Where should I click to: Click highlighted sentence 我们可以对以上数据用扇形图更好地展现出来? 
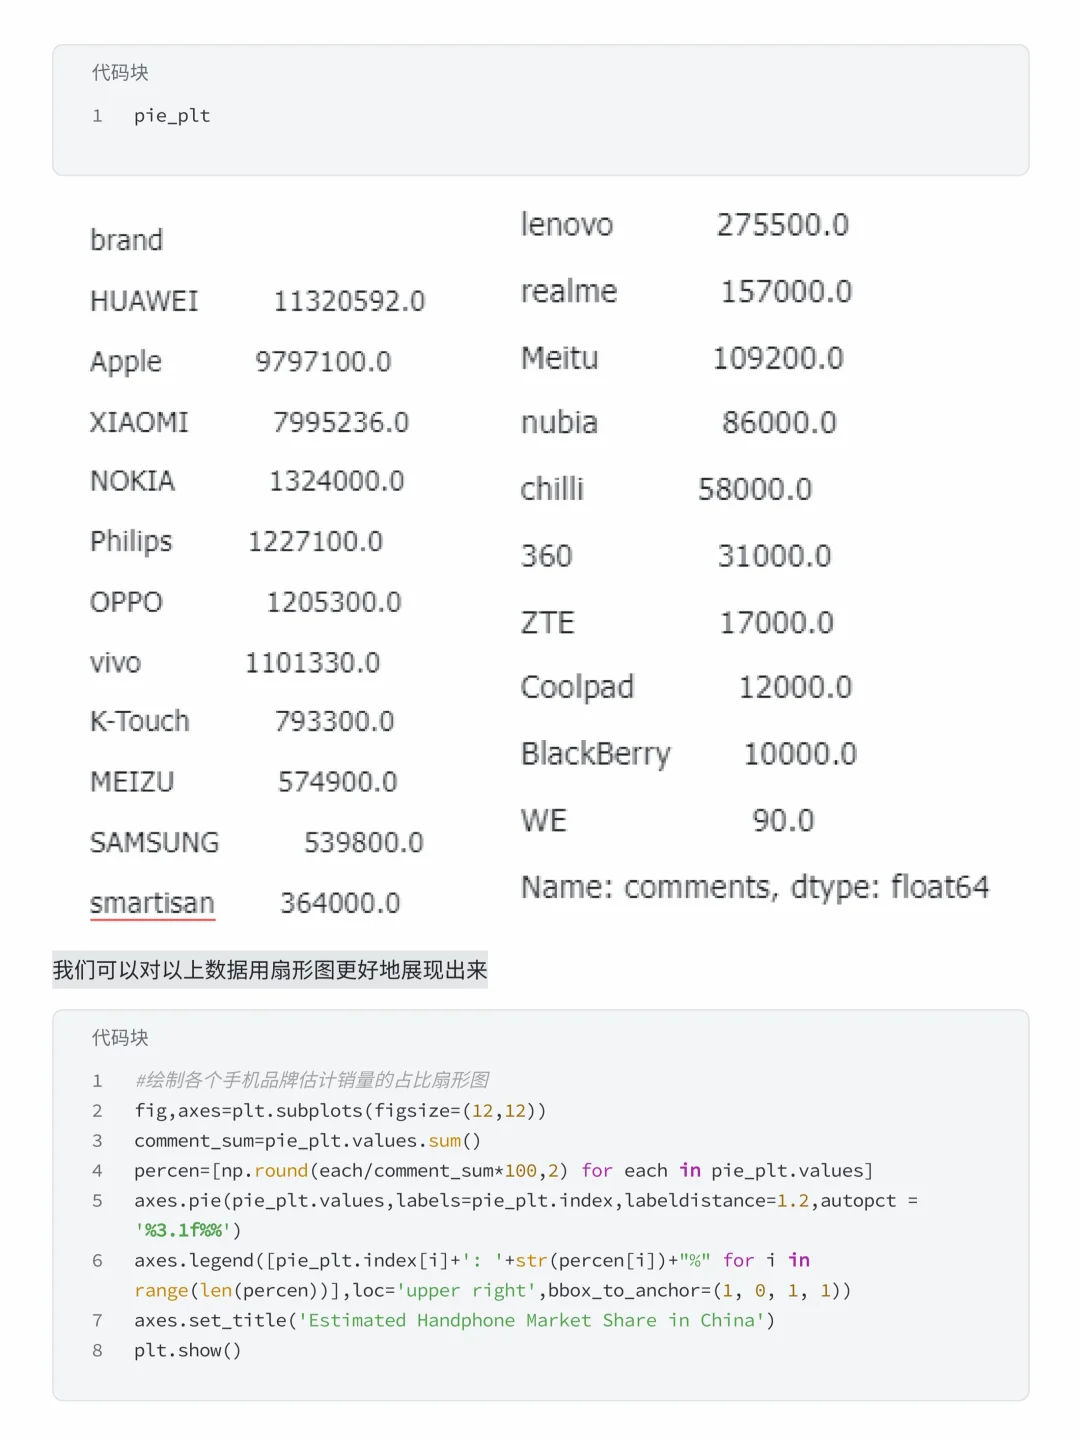[270, 970]
